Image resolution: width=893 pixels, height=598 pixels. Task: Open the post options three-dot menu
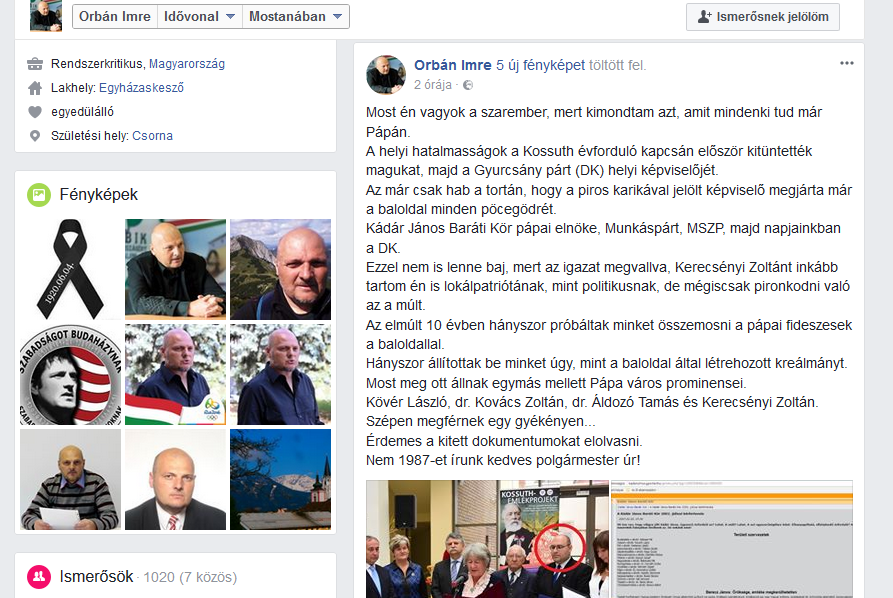[x=846, y=63]
